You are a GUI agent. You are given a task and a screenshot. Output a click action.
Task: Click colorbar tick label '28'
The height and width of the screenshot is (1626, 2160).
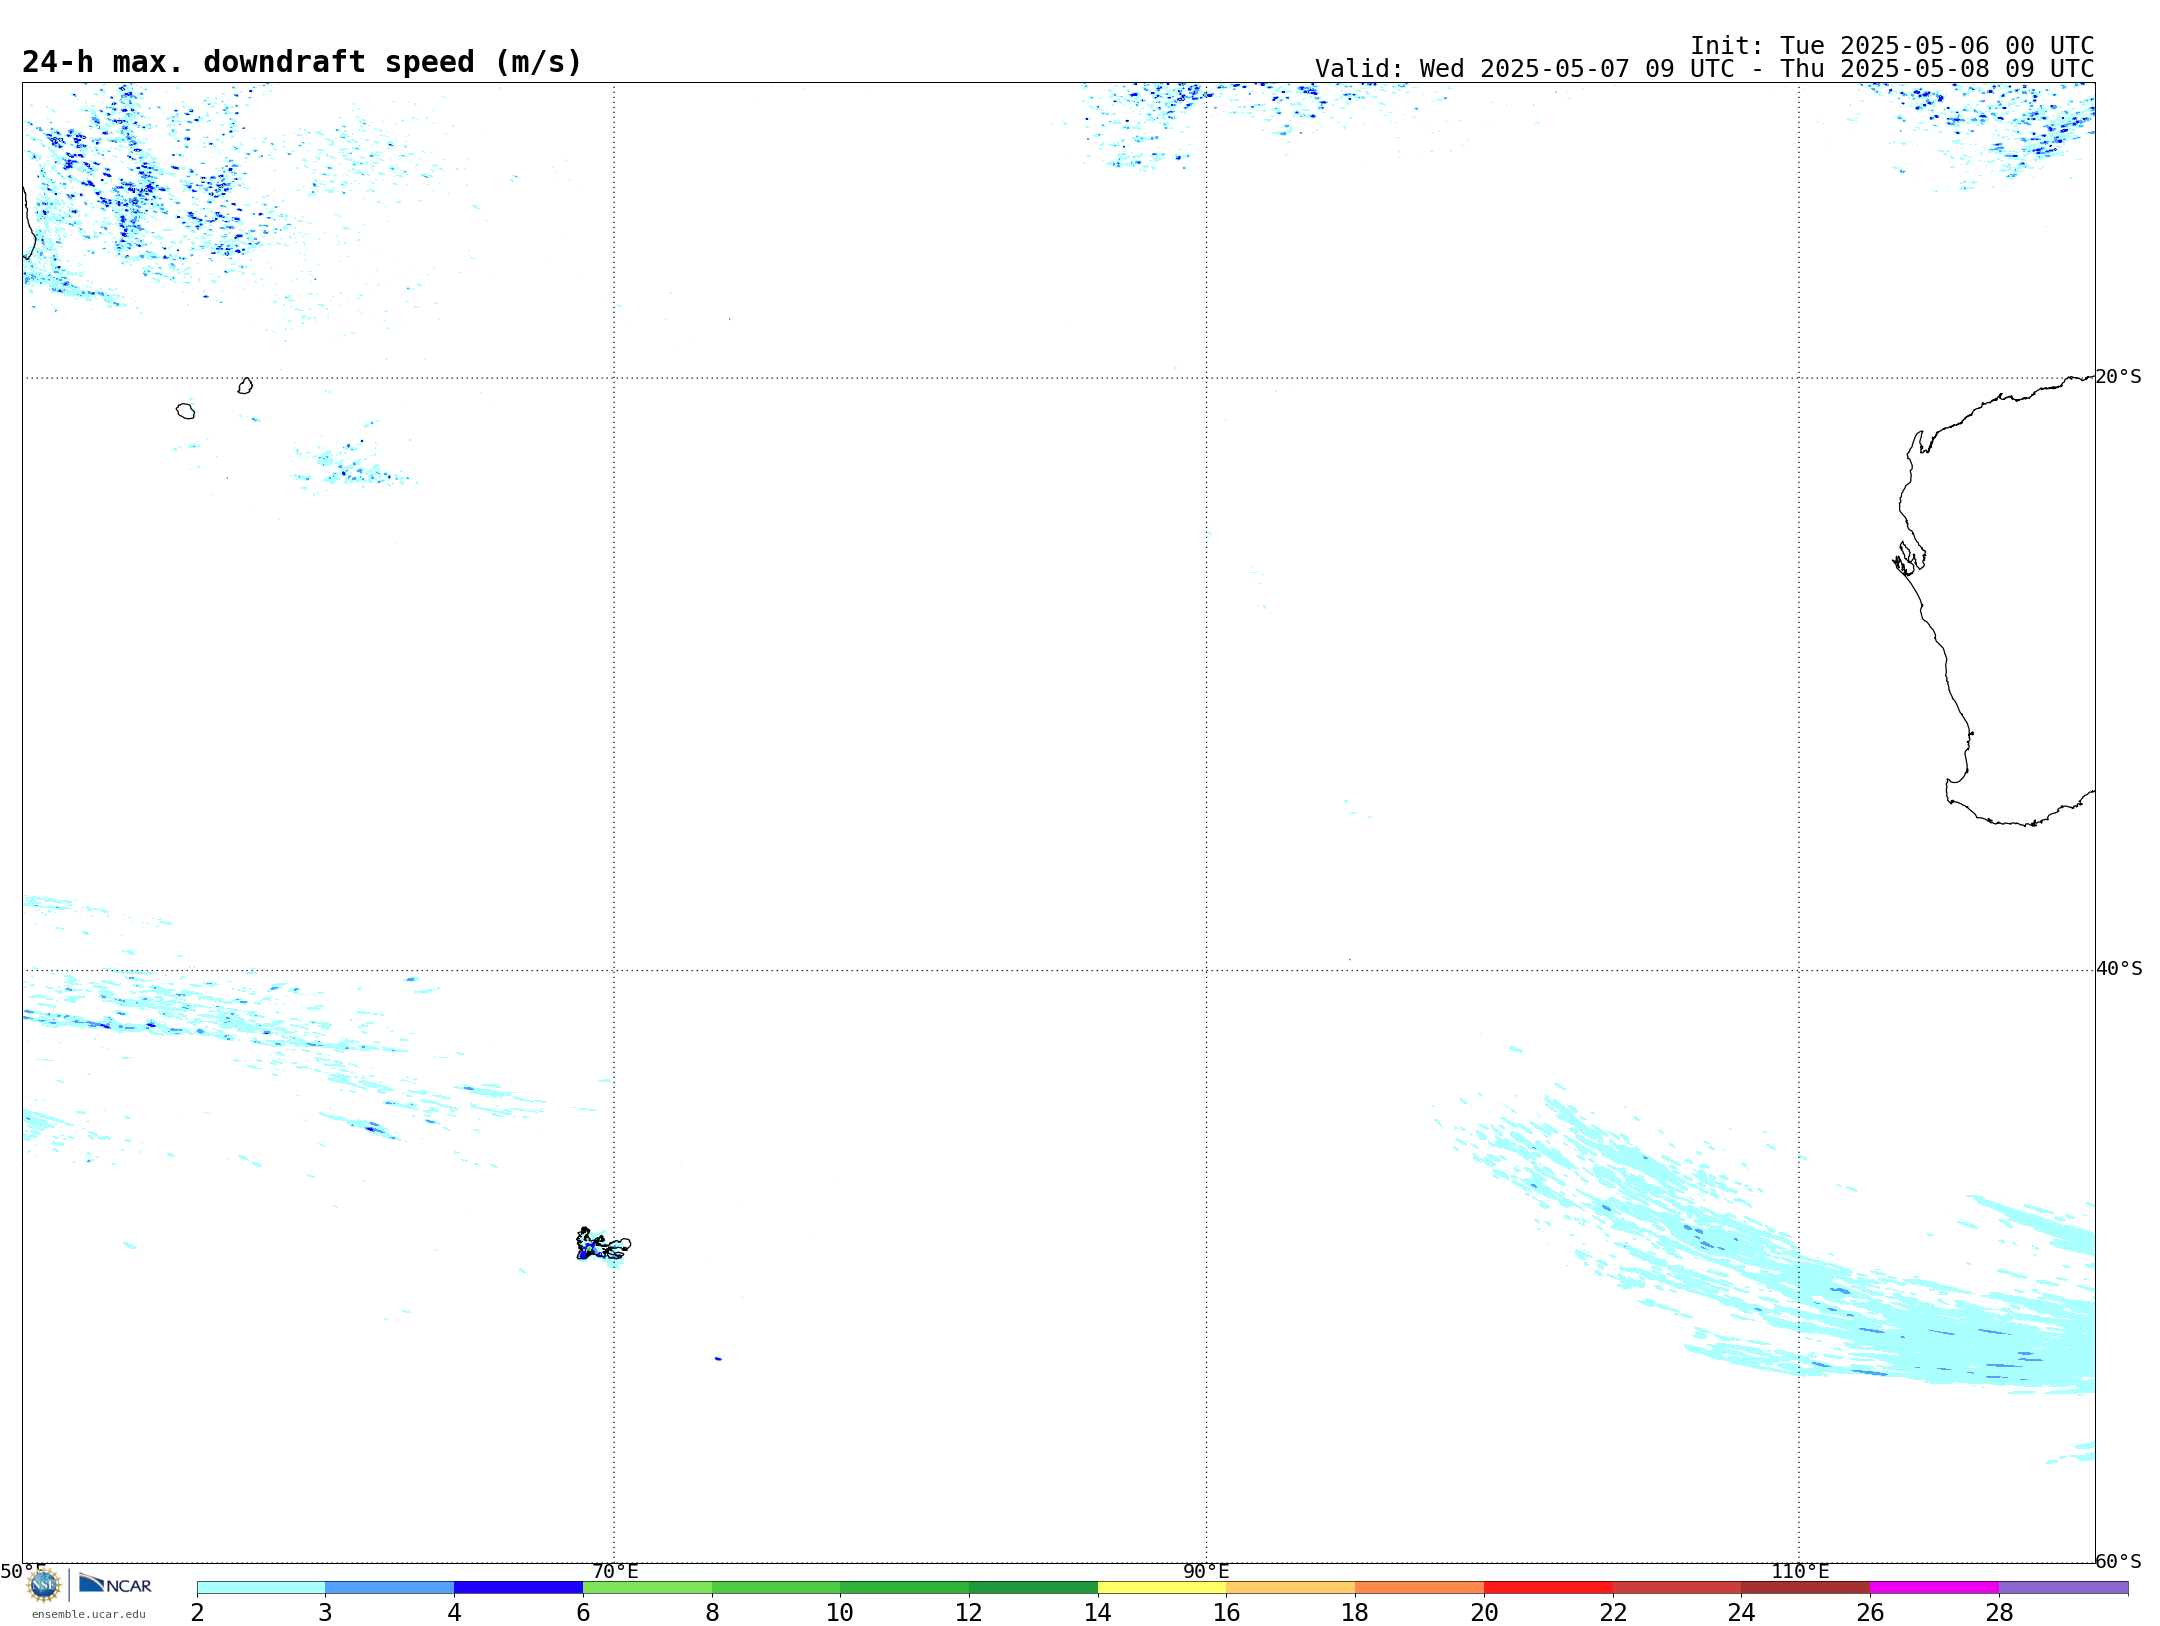point(1999,1612)
